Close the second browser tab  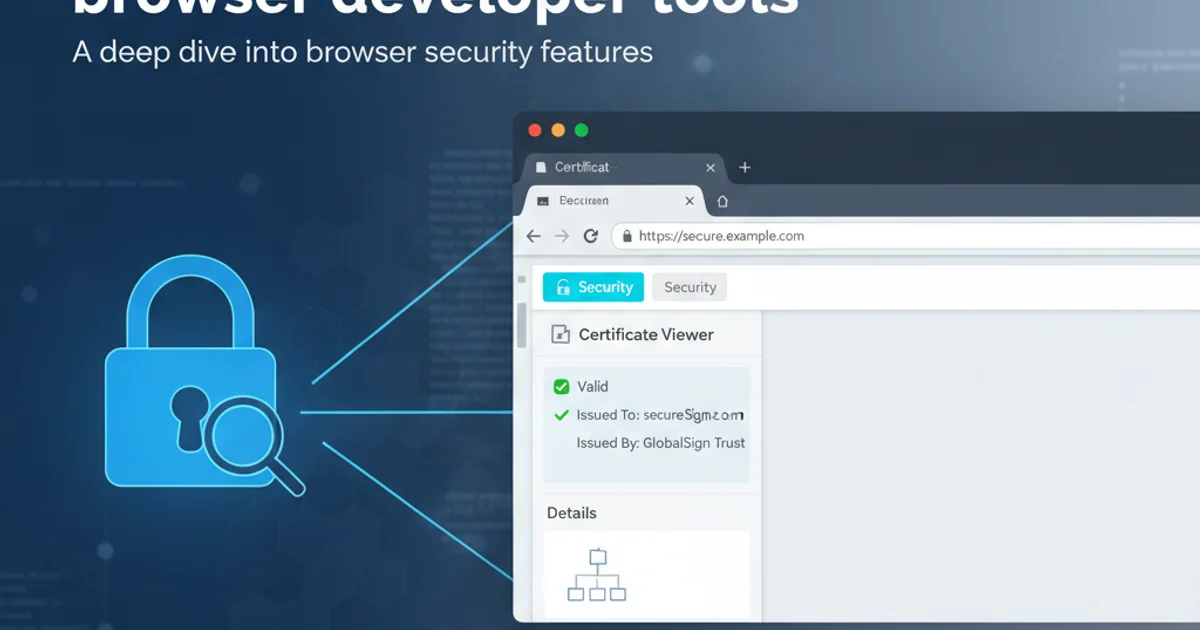tap(689, 201)
